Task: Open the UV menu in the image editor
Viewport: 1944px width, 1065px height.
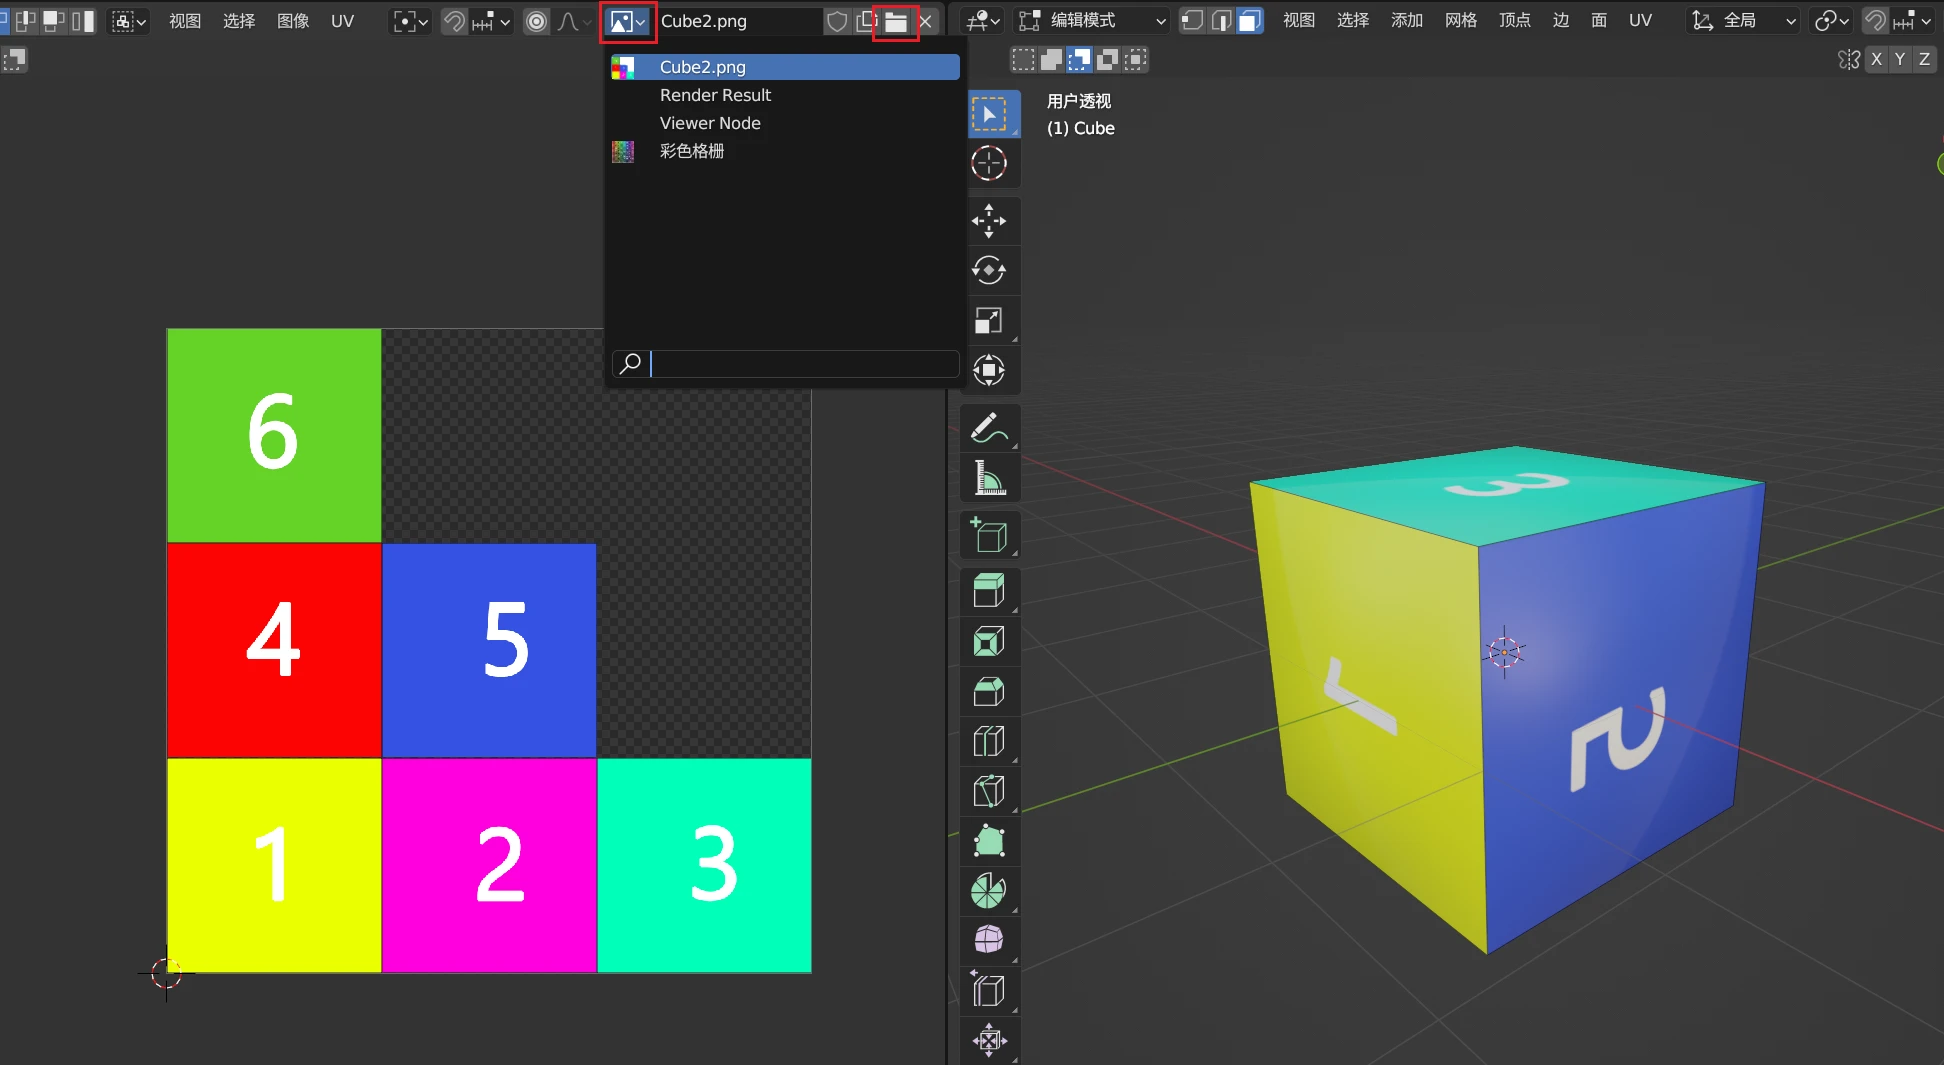Action: (343, 20)
